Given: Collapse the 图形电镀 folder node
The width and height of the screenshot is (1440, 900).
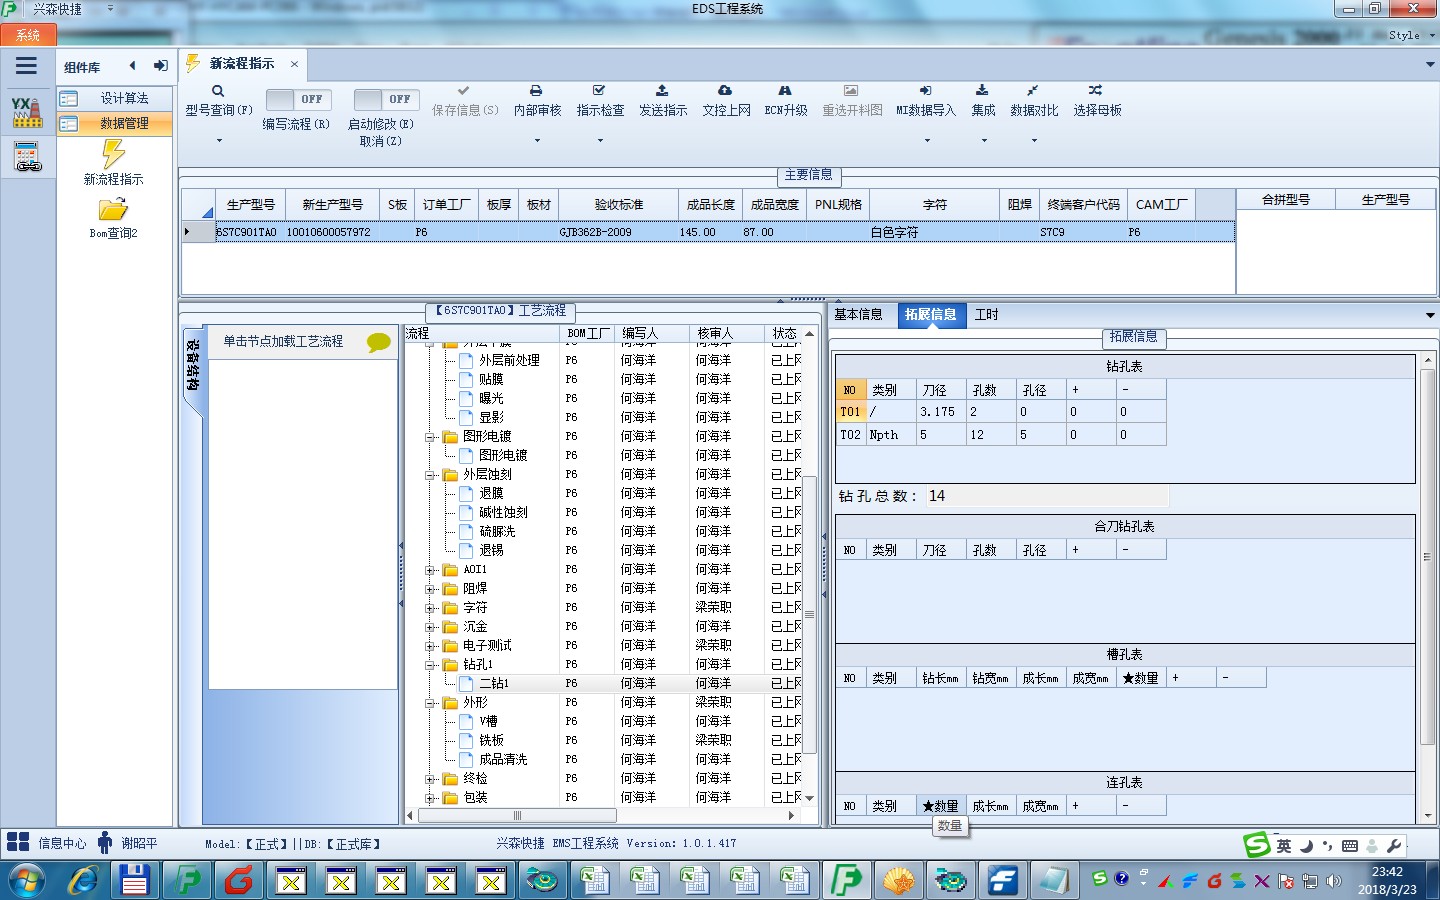Looking at the screenshot, I should coord(431,437).
